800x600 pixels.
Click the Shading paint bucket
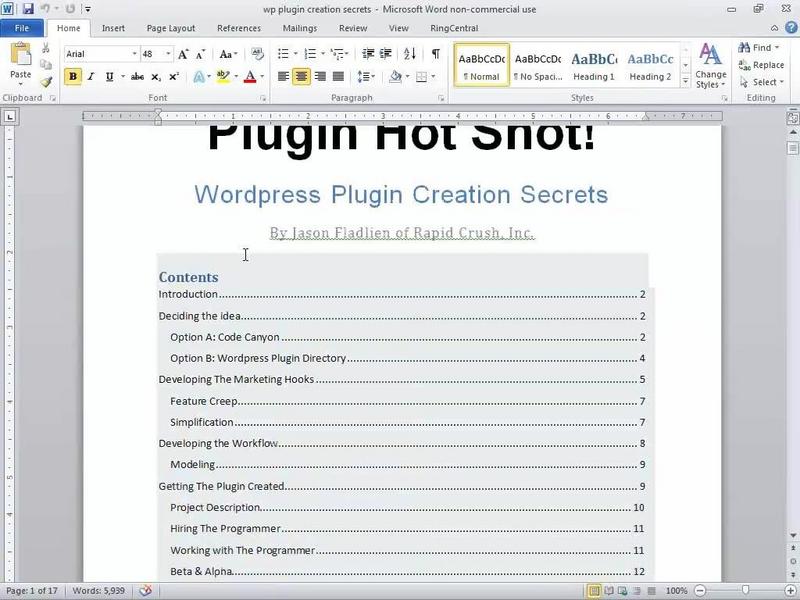(395, 77)
